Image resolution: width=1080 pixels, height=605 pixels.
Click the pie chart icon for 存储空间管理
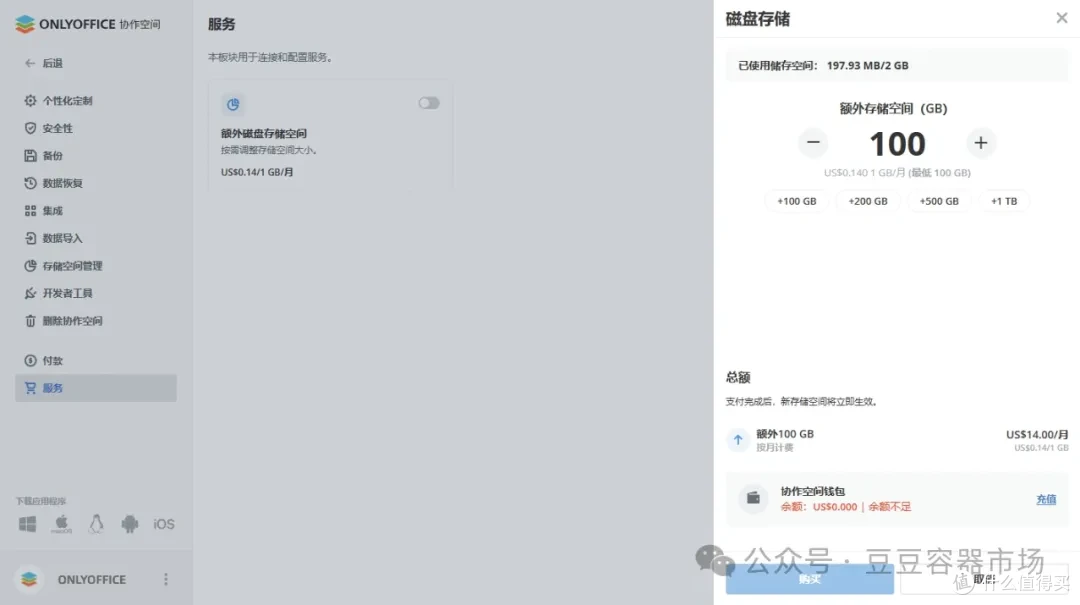click(x=30, y=266)
